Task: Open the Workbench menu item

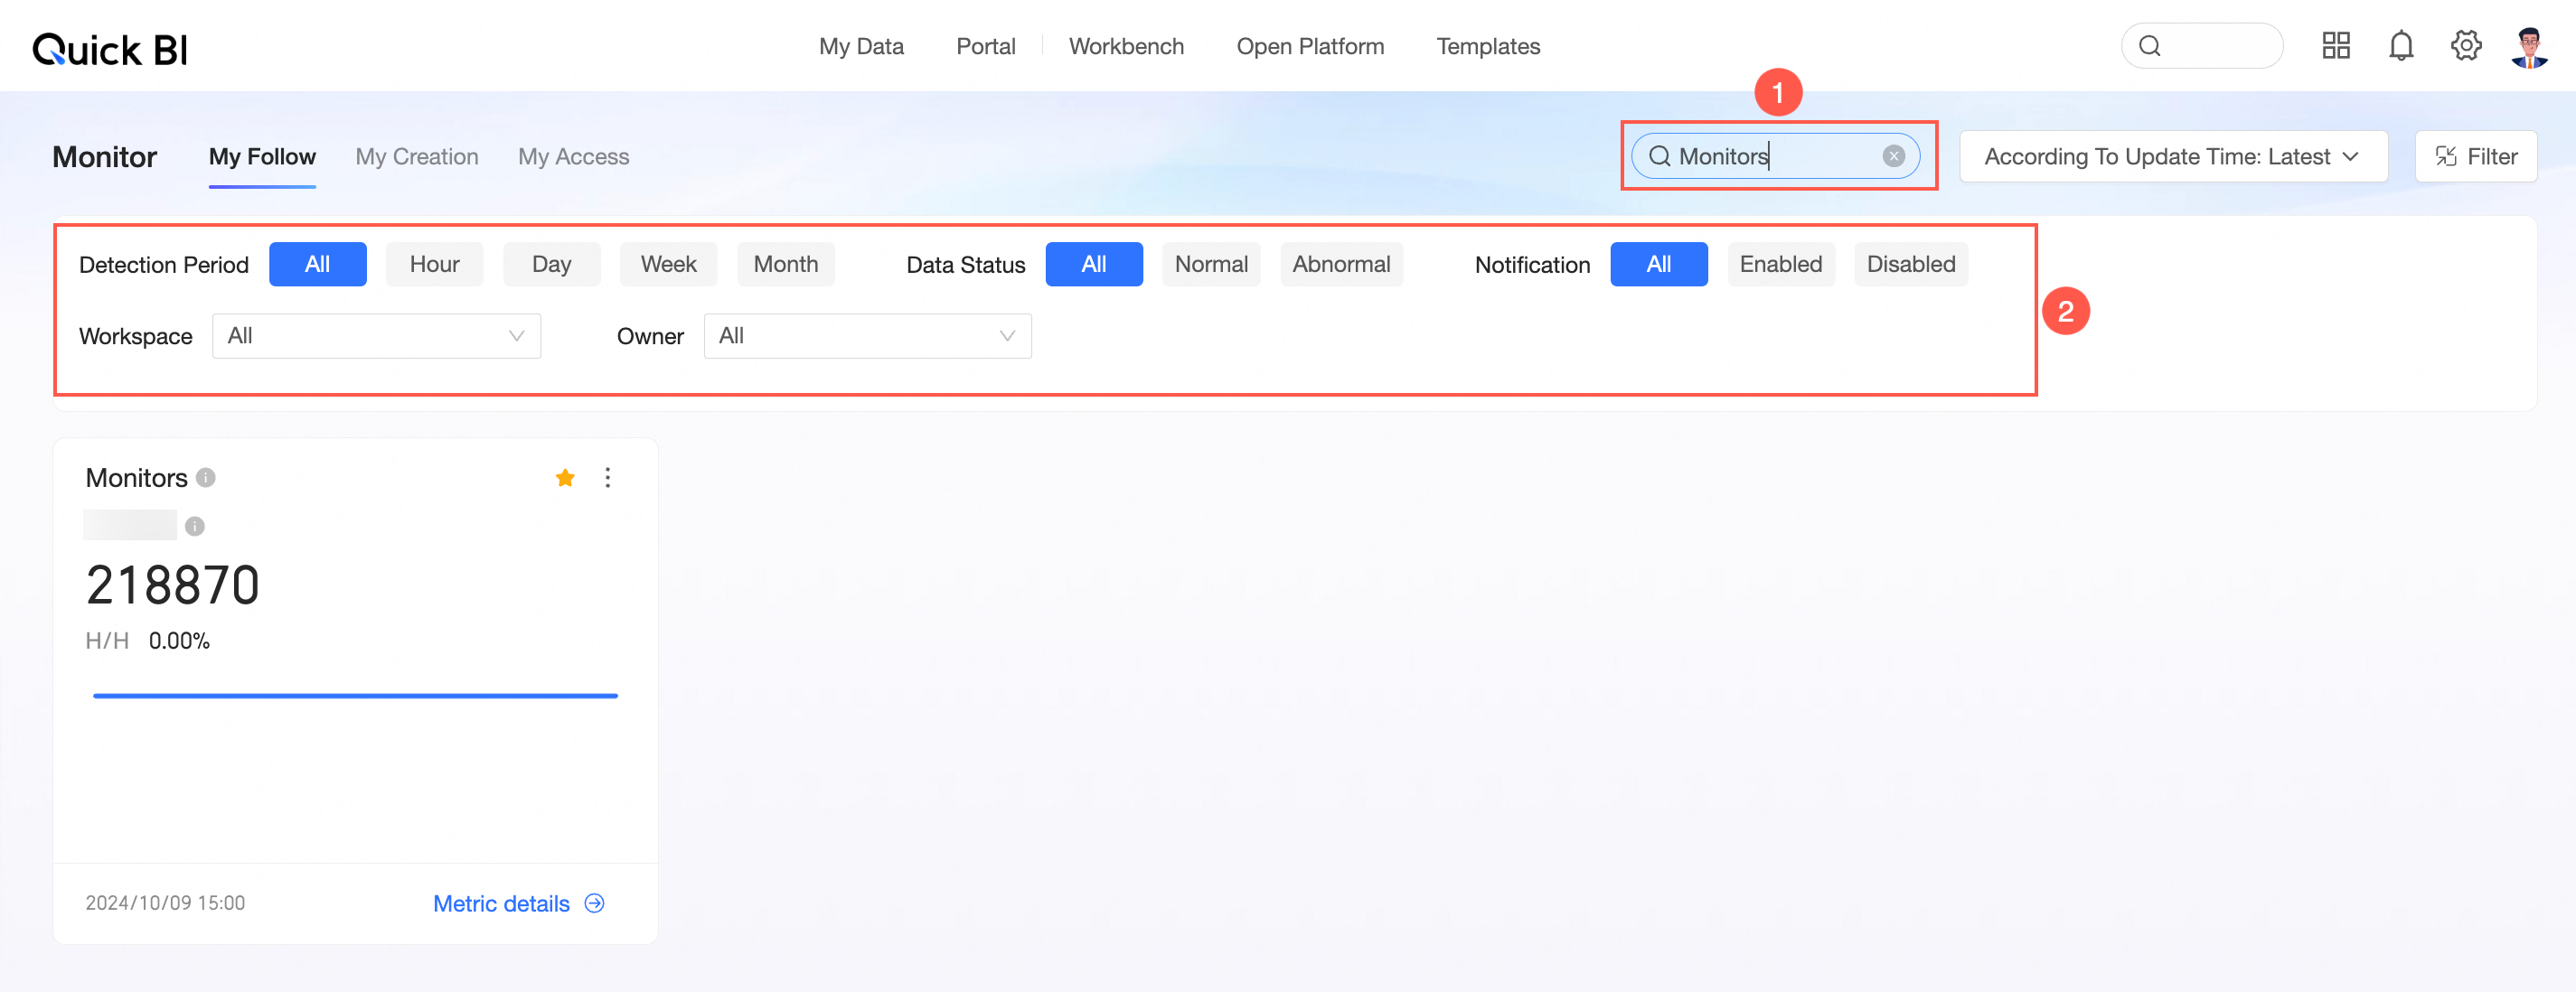Action: [x=1126, y=46]
